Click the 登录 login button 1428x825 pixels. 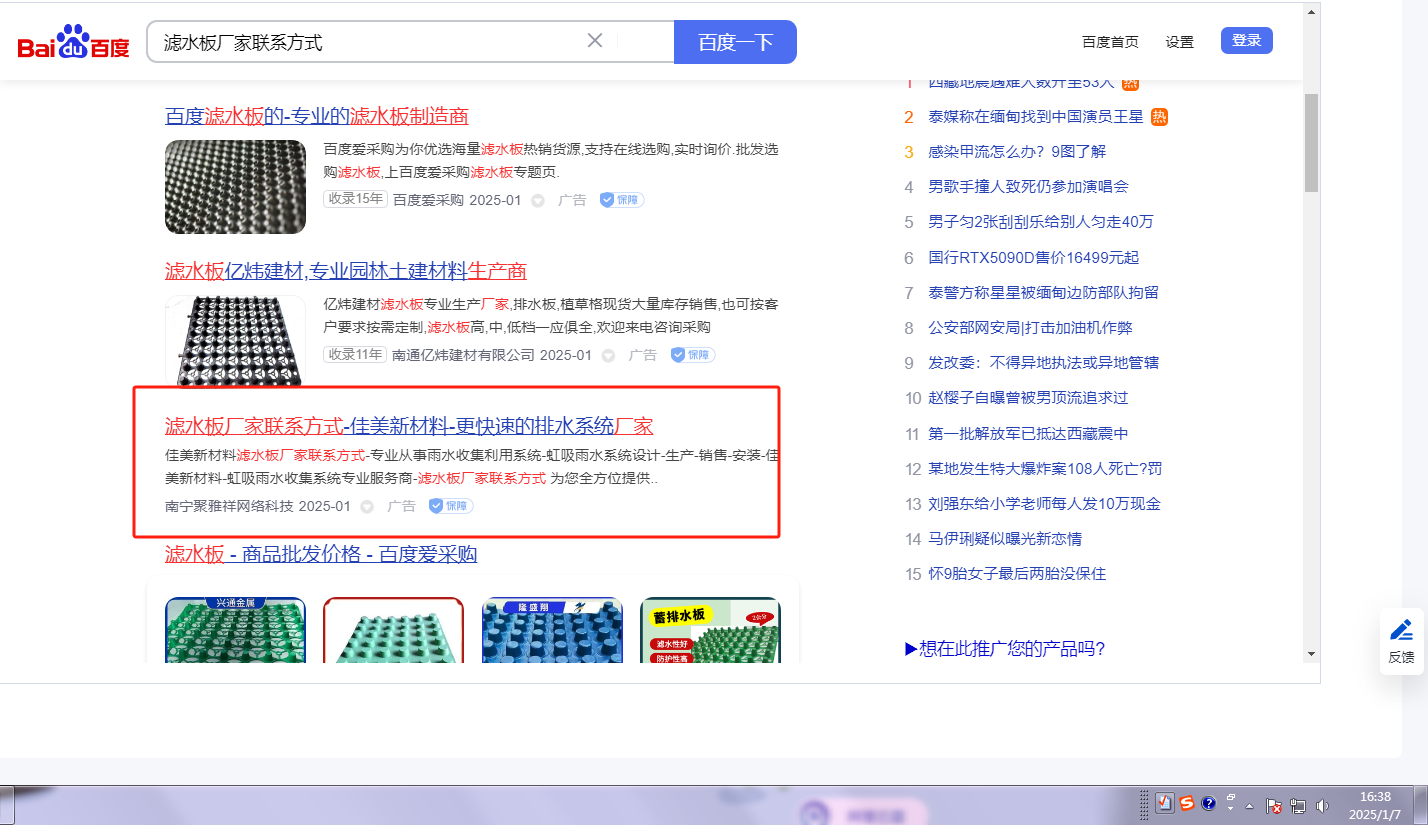(x=1247, y=41)
